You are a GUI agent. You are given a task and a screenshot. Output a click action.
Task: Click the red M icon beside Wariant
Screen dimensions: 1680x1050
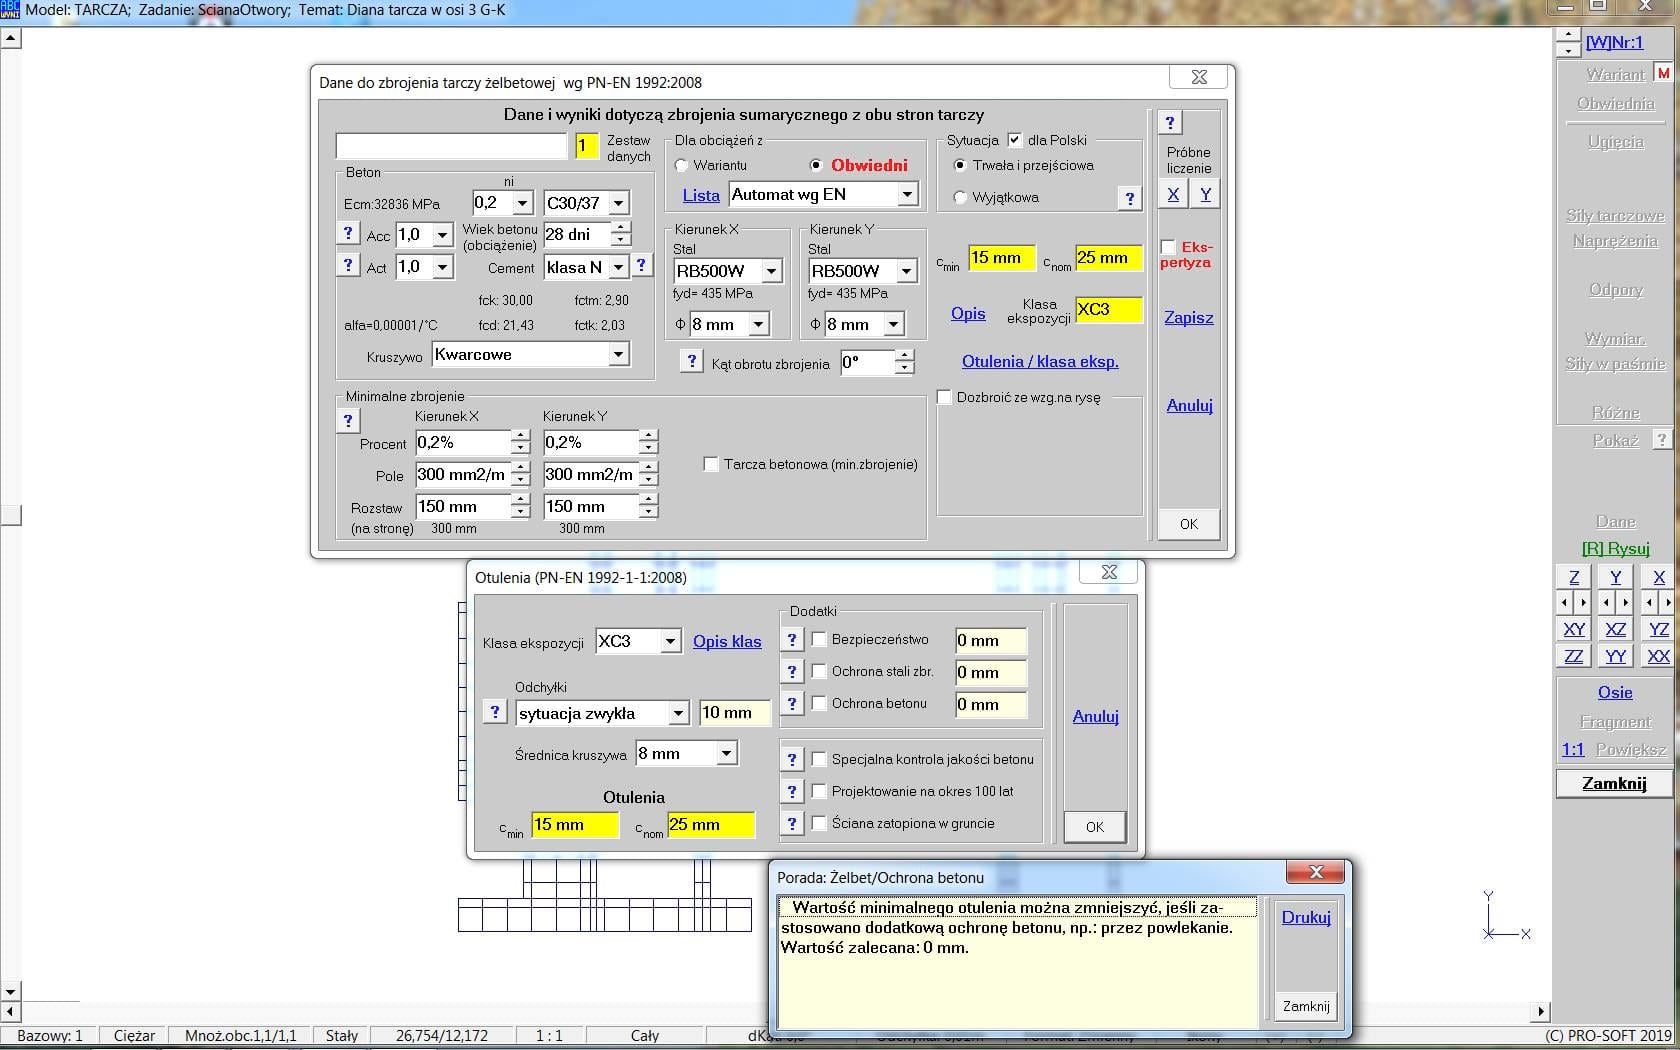pyautogui.click(x=1663, y=73)
